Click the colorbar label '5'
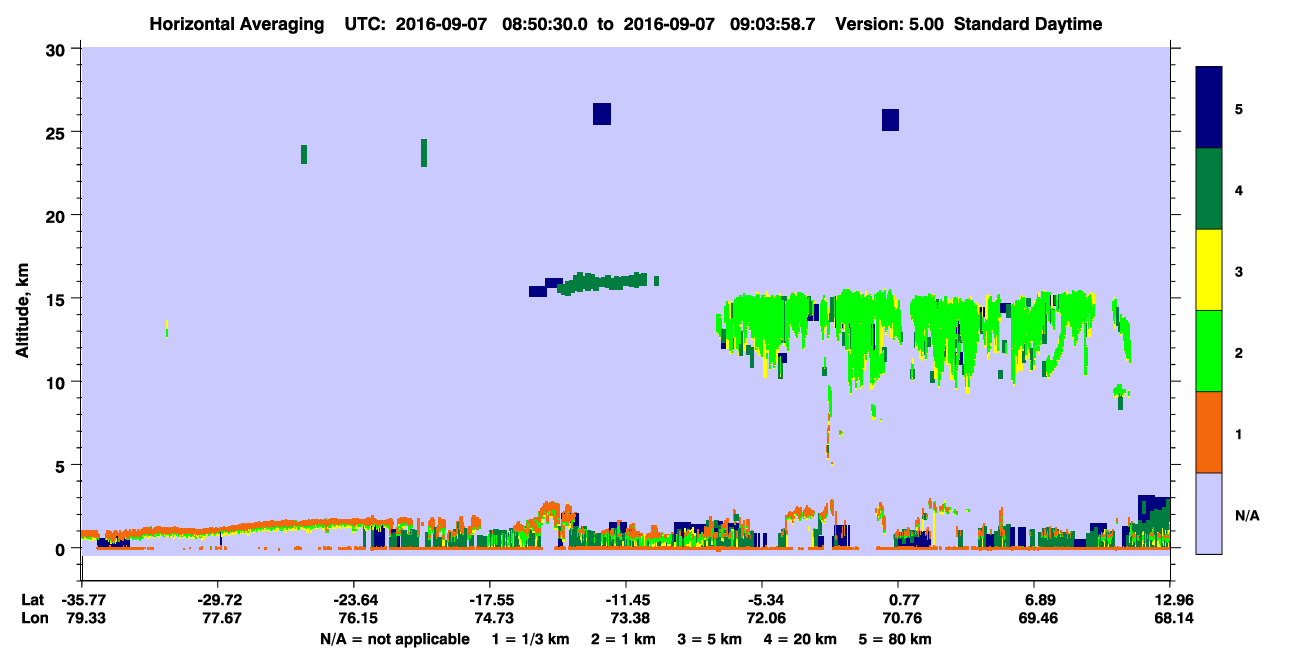The image size is (1300, 667). point(1239,108)
